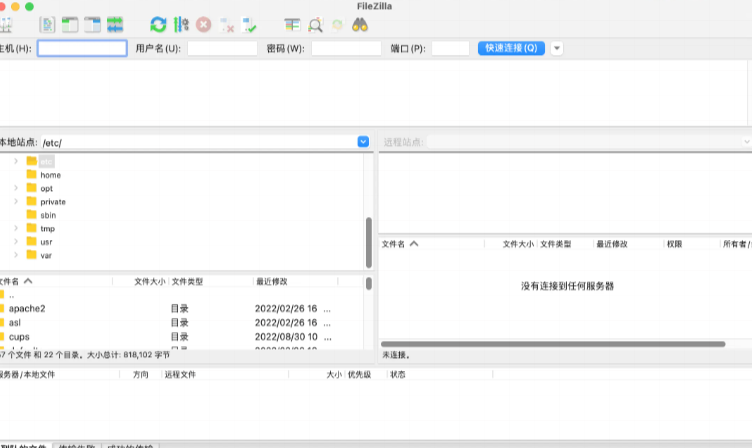Click the local tree vertical scrollbar

coord(369,242)
